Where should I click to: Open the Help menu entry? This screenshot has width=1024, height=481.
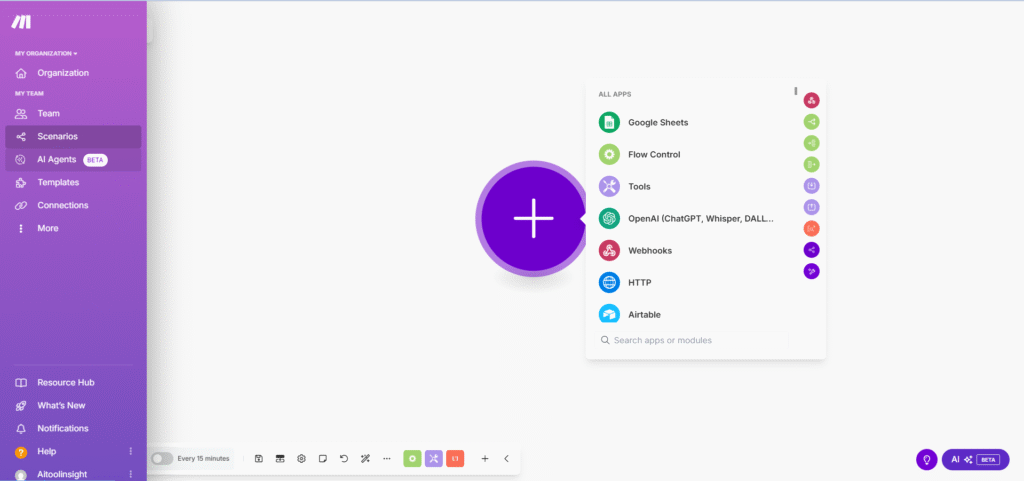tap(46, 452)
